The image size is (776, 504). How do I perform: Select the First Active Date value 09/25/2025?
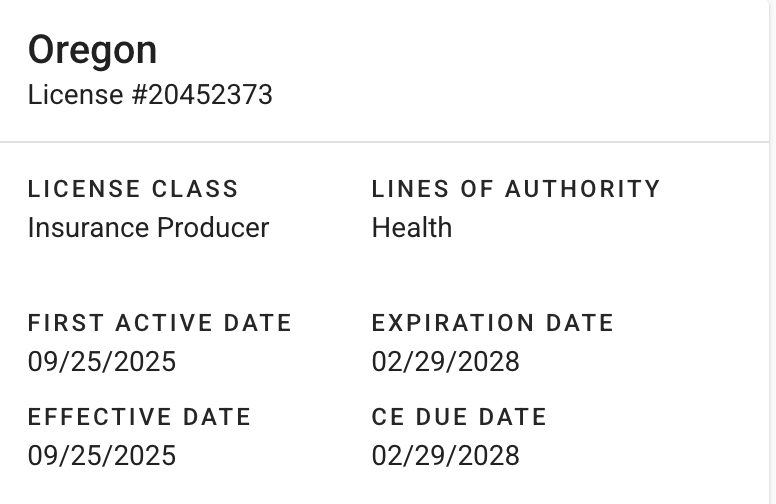point(102,361)
